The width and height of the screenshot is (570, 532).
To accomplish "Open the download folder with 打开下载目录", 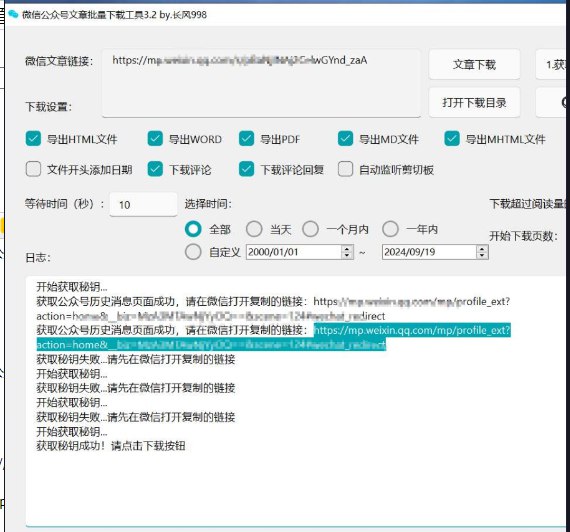I will (474, 103).
